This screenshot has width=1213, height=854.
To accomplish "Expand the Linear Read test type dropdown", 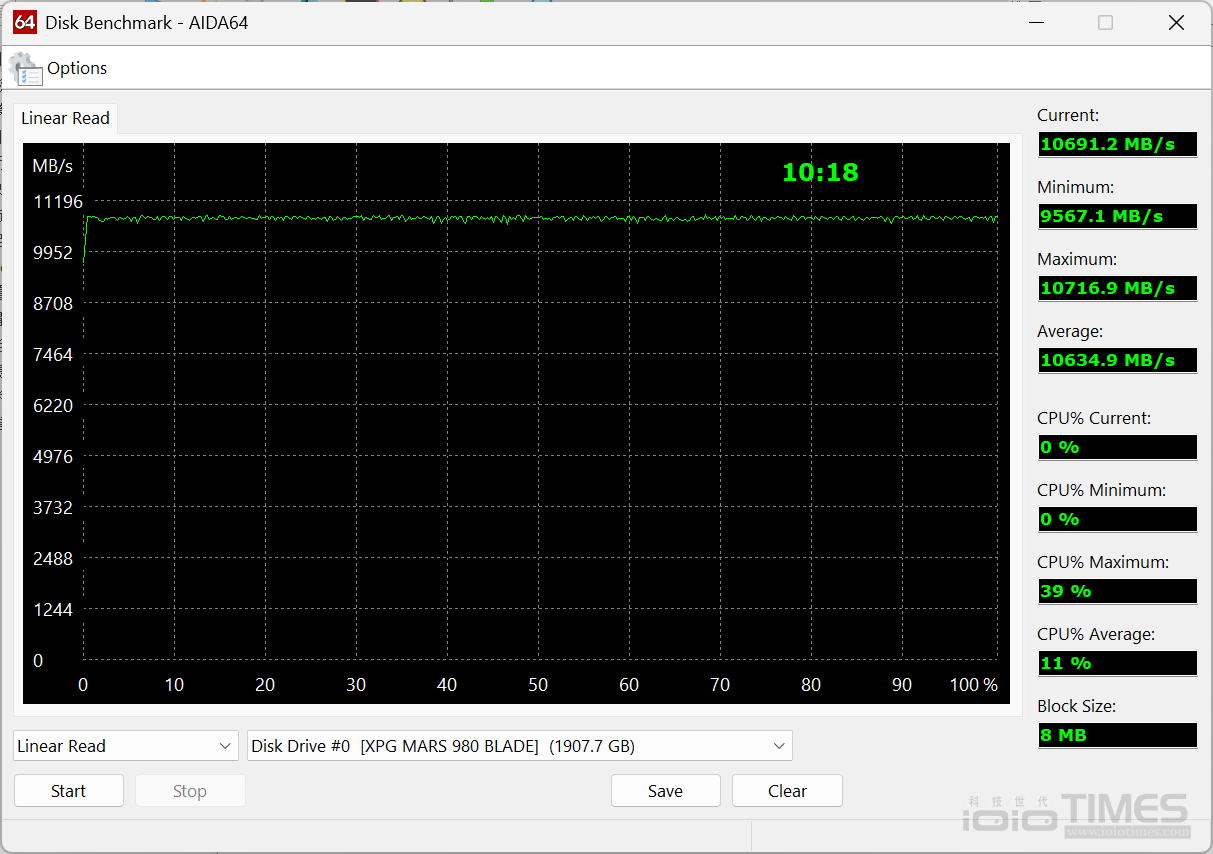I will click(125, 746).
